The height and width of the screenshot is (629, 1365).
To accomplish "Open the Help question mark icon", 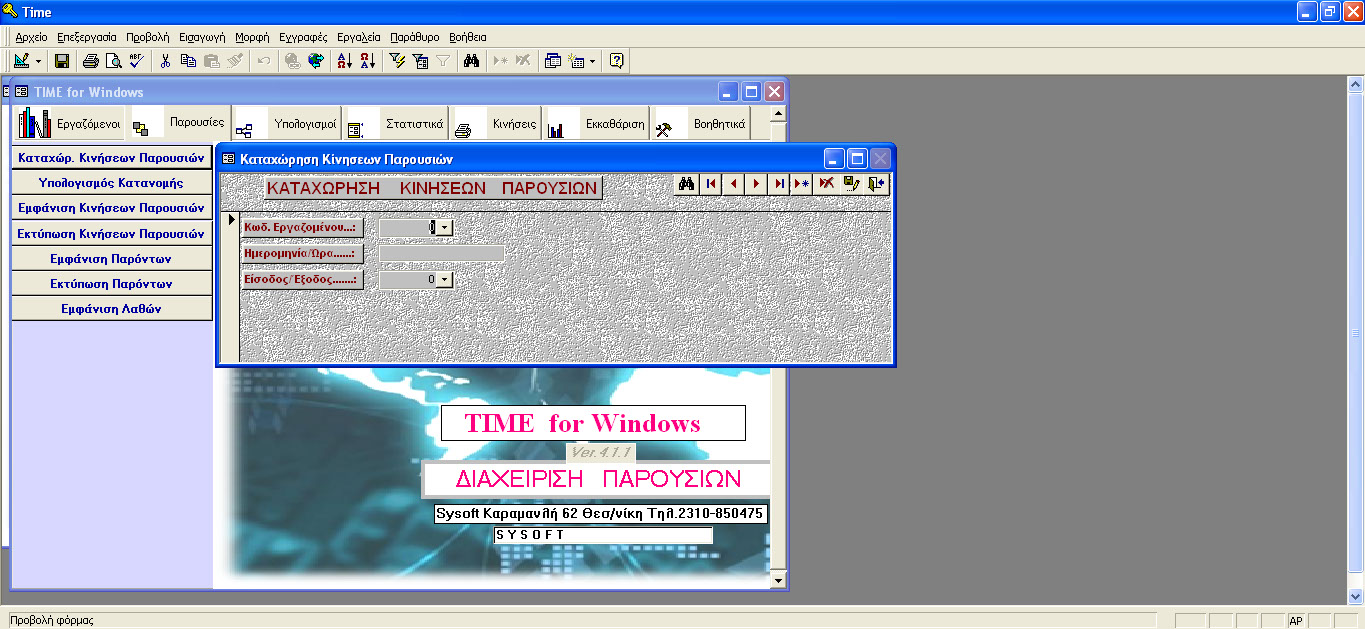I will (x=616, y=61).
